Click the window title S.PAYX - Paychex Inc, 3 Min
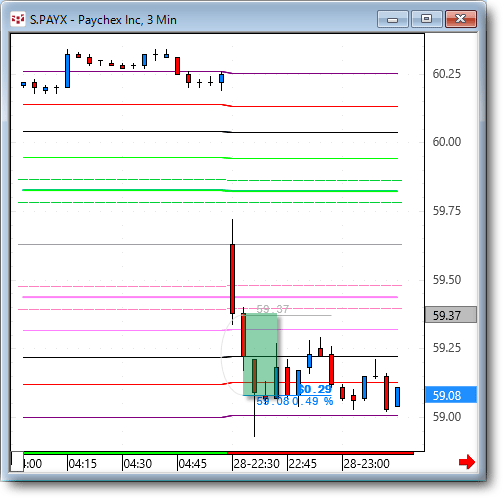 [103, 20]
